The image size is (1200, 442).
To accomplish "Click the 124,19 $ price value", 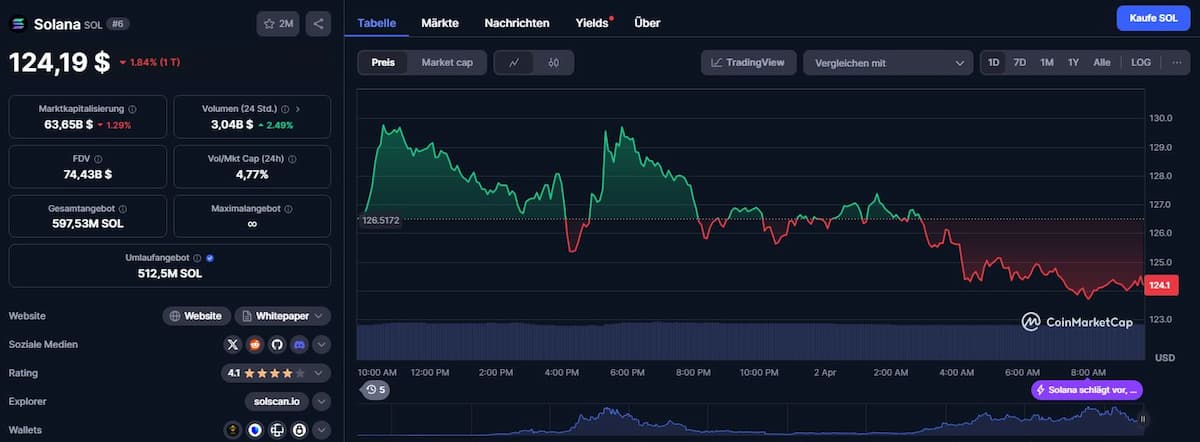I will click(x=59, y=62).
